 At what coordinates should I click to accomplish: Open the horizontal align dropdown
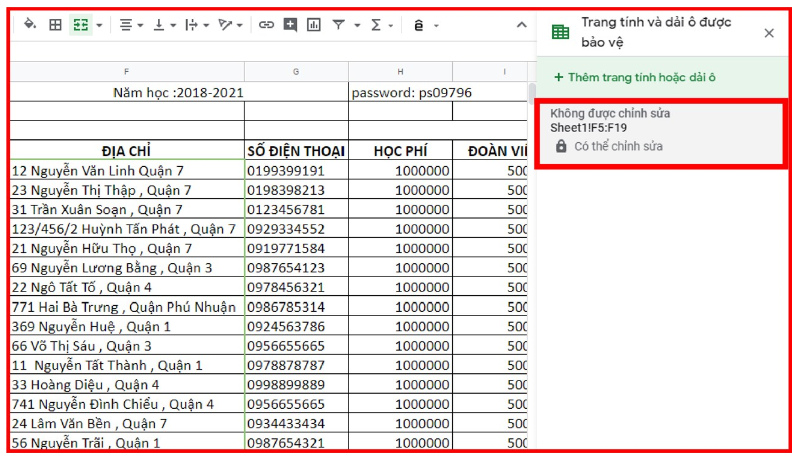click(x=130, y=25)
